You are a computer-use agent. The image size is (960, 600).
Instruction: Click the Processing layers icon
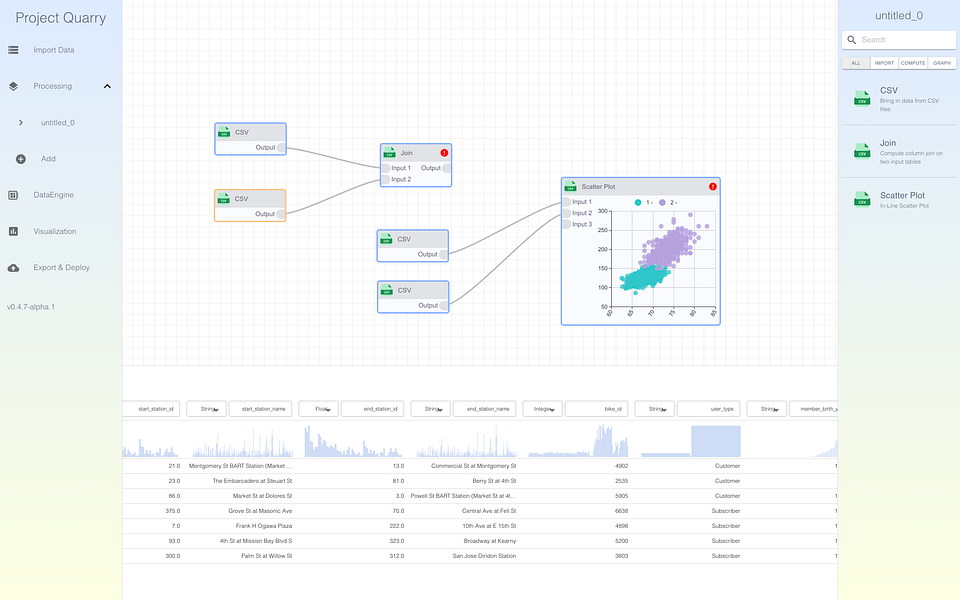coord(13,86)
